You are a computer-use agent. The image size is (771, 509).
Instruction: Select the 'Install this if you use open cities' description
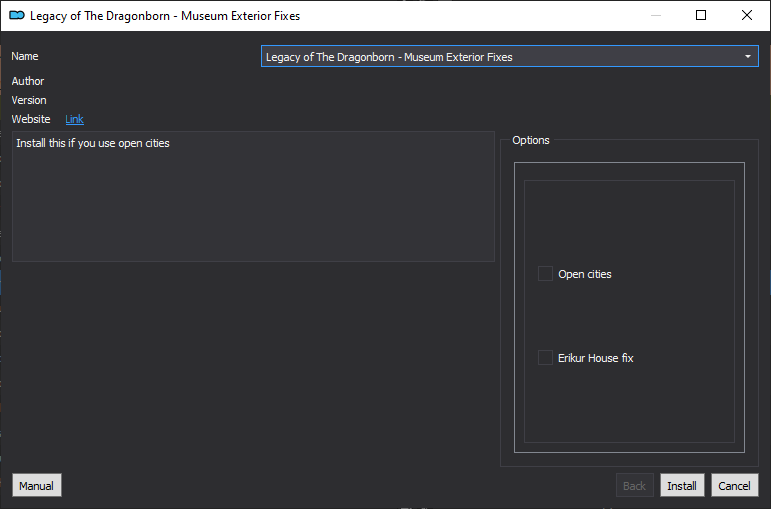[93, 143]
